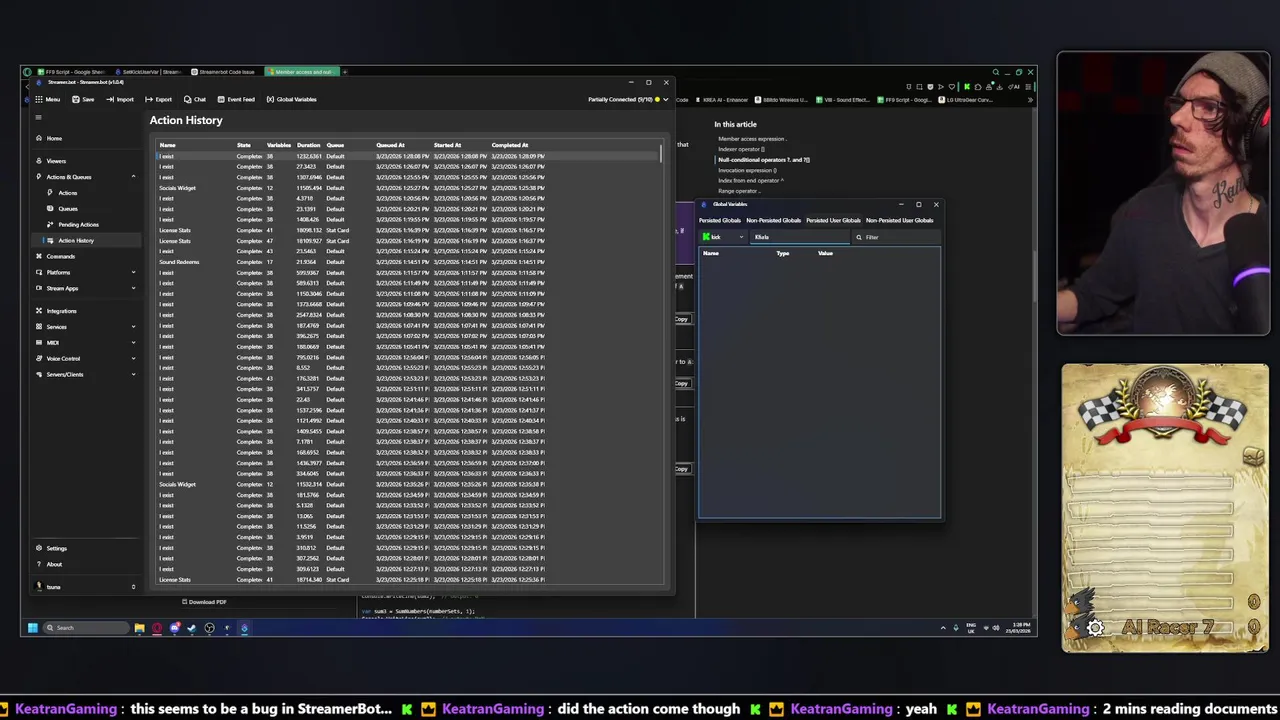
Task: Open the KREA AI - Enhancer bookmark
Action: 720,100
